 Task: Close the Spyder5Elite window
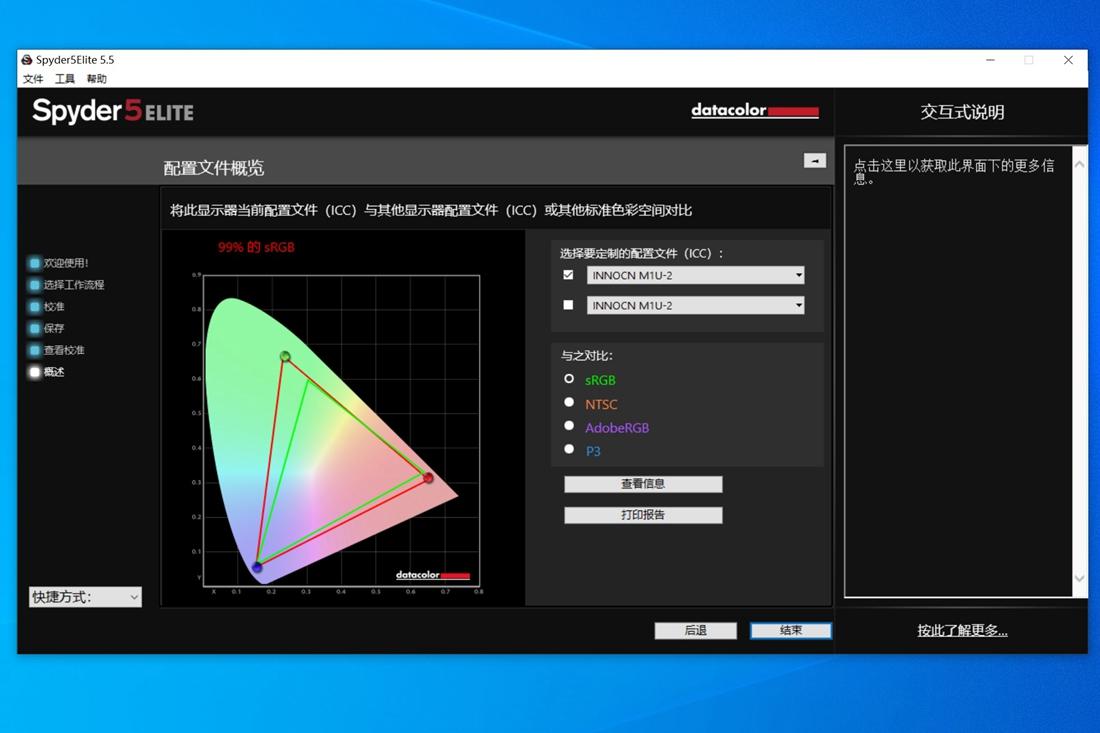pos(1068,60)
